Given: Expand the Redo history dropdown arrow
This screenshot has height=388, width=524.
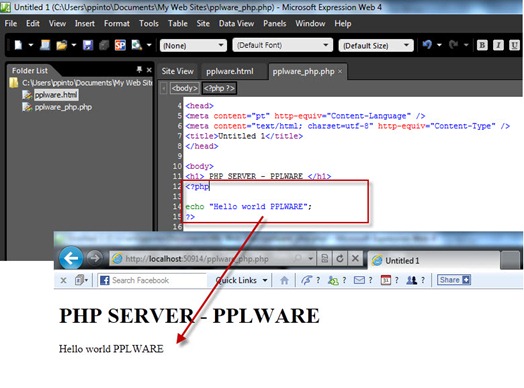Looking at the screenshot, I should click(x=466, y=45).
